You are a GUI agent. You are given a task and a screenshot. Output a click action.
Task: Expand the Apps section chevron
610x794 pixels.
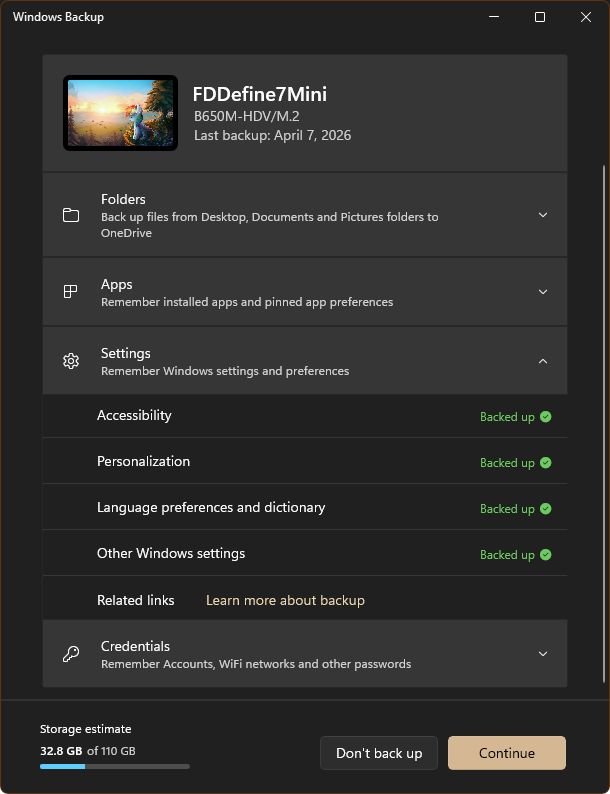tap(543, 292)
